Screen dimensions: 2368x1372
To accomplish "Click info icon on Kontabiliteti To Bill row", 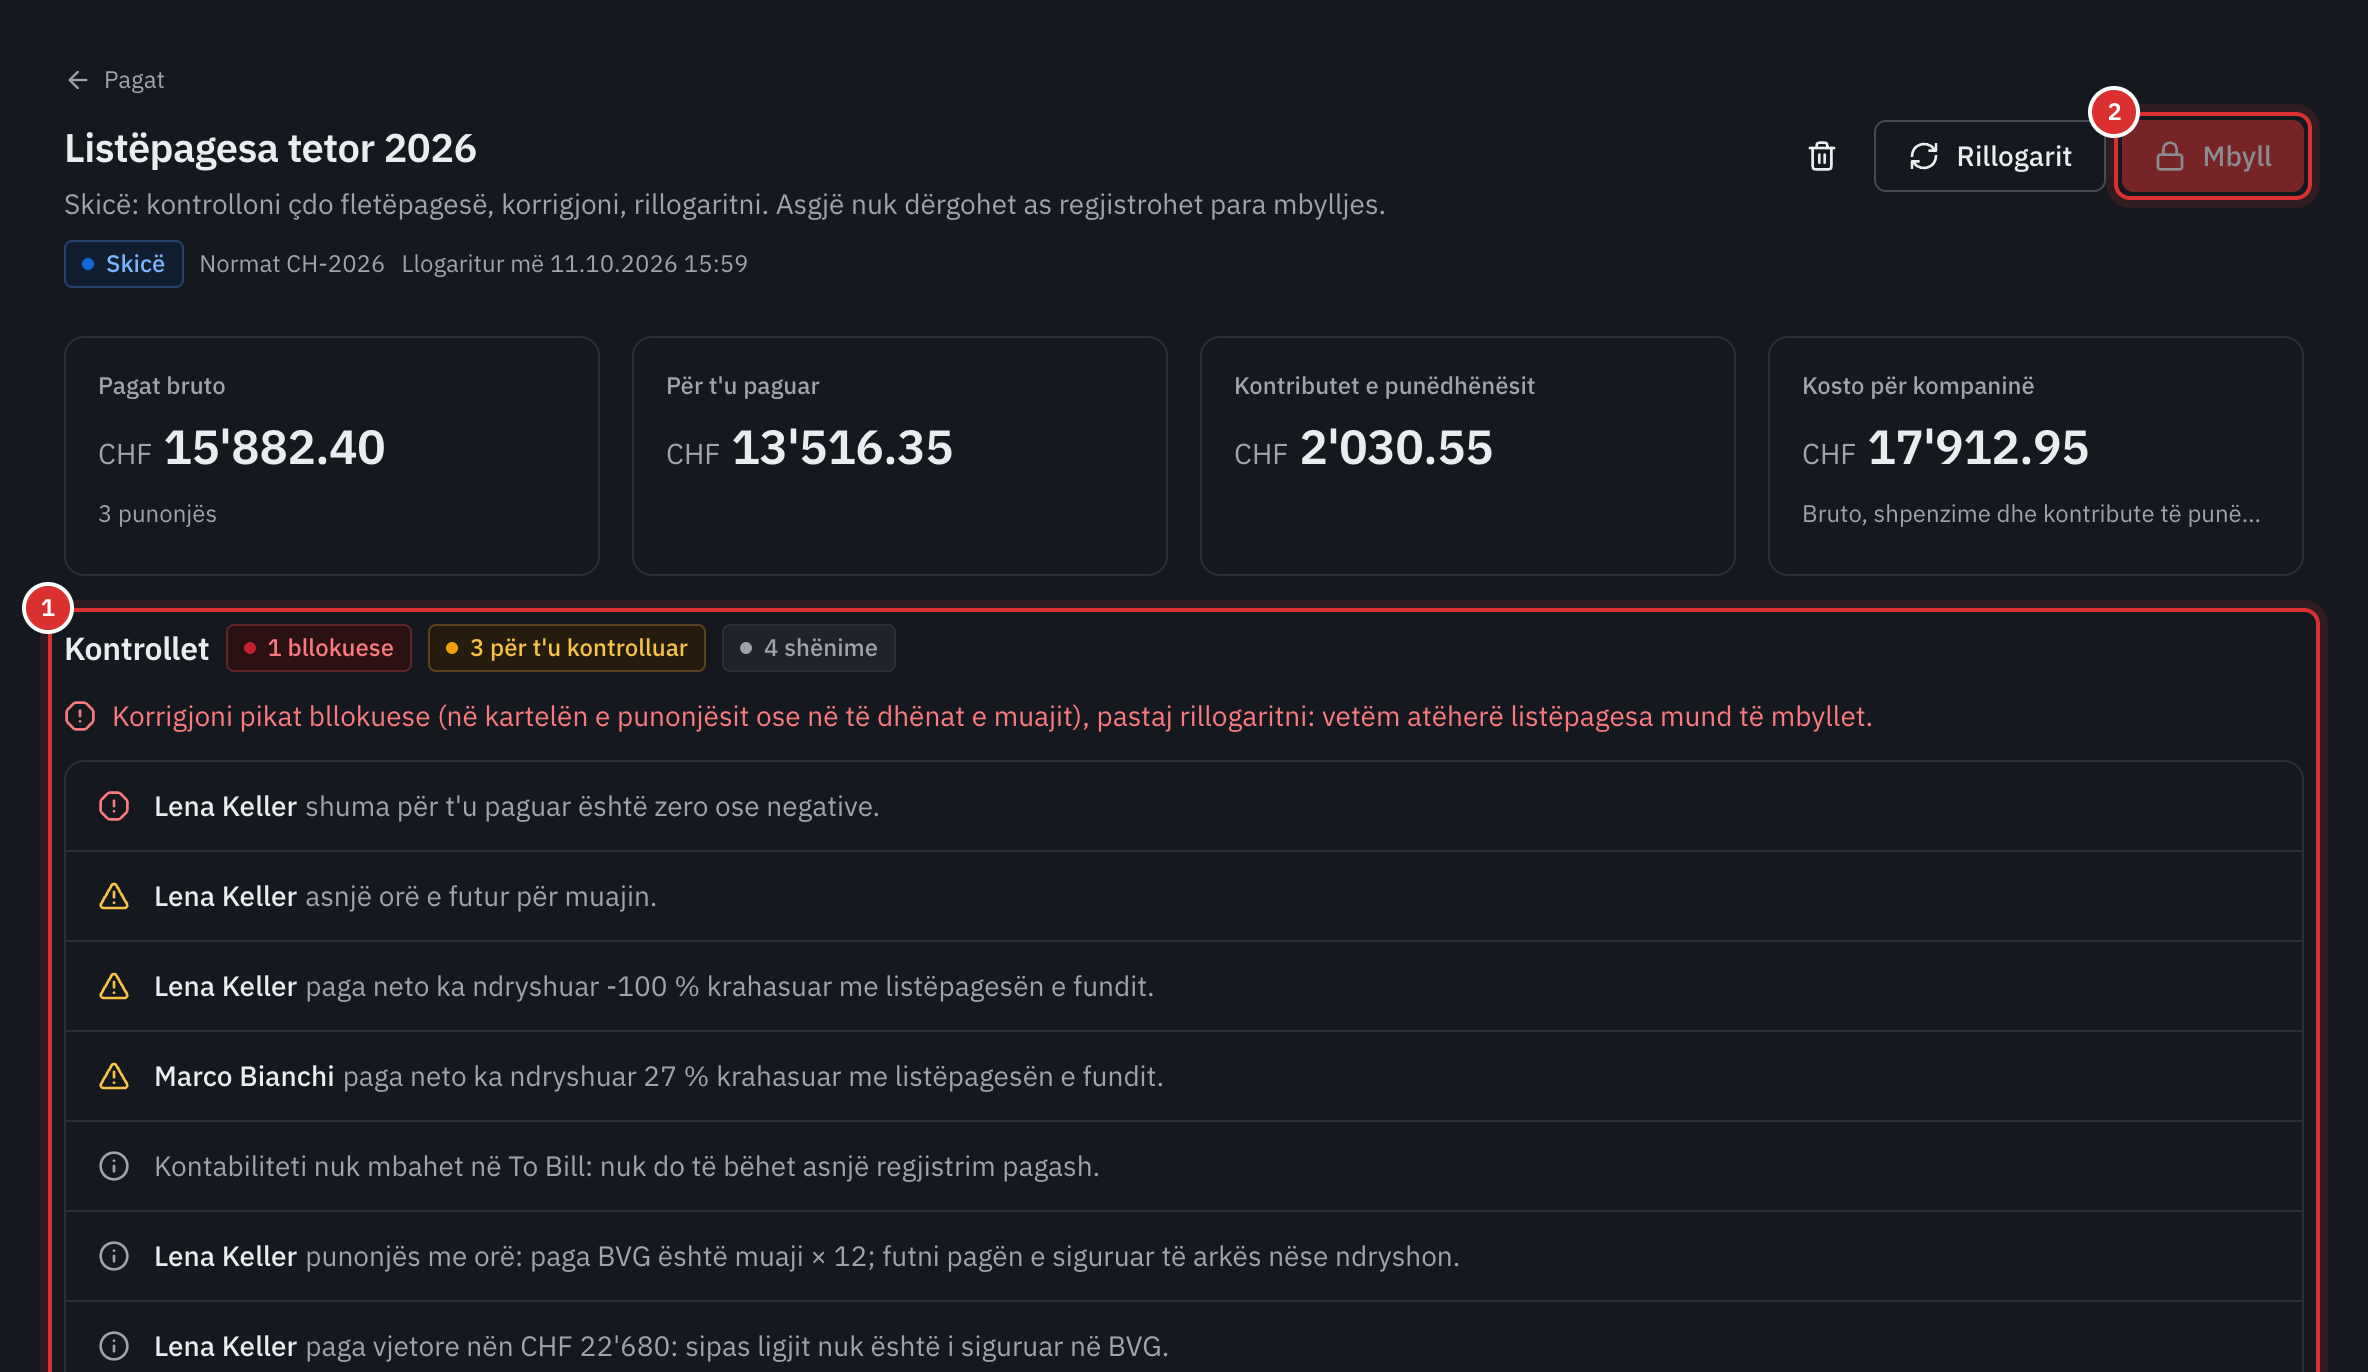I will coord(114,1166).
